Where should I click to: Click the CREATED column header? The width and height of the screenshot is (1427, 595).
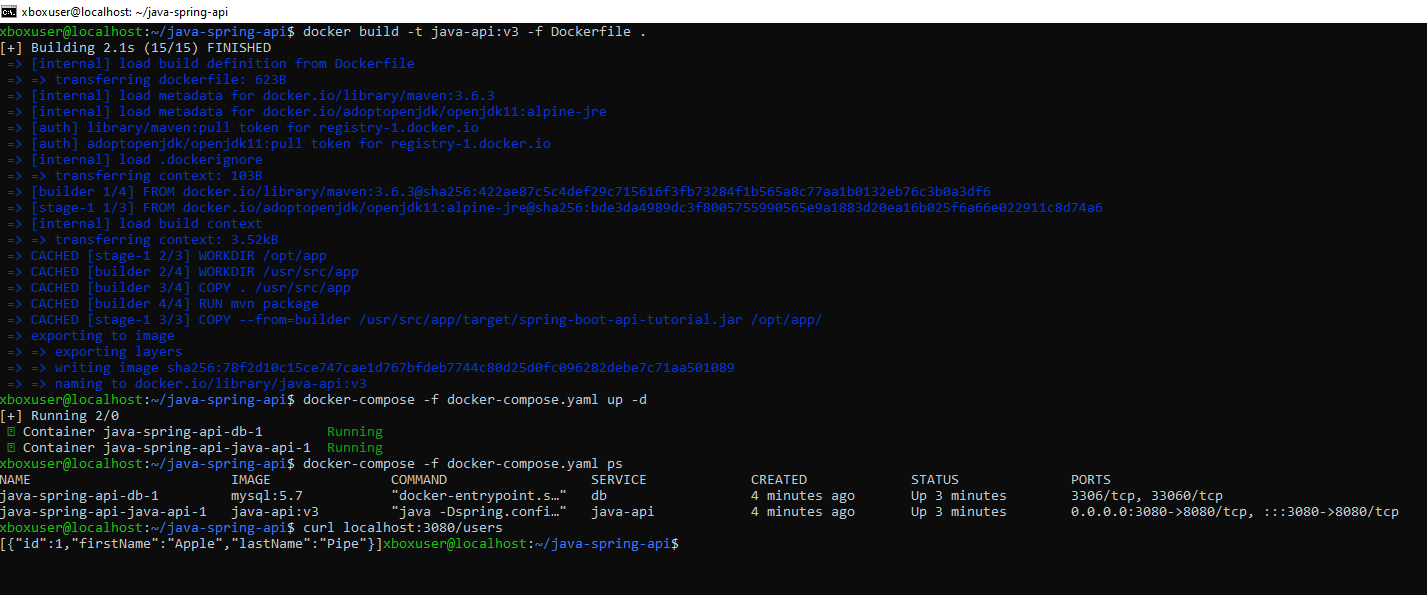(779, 480)
